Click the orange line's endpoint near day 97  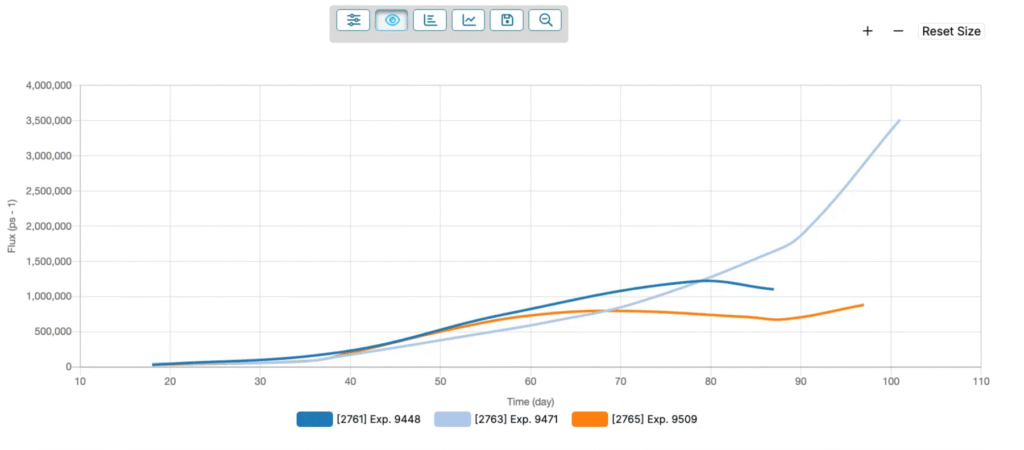(x=863, y=305)
